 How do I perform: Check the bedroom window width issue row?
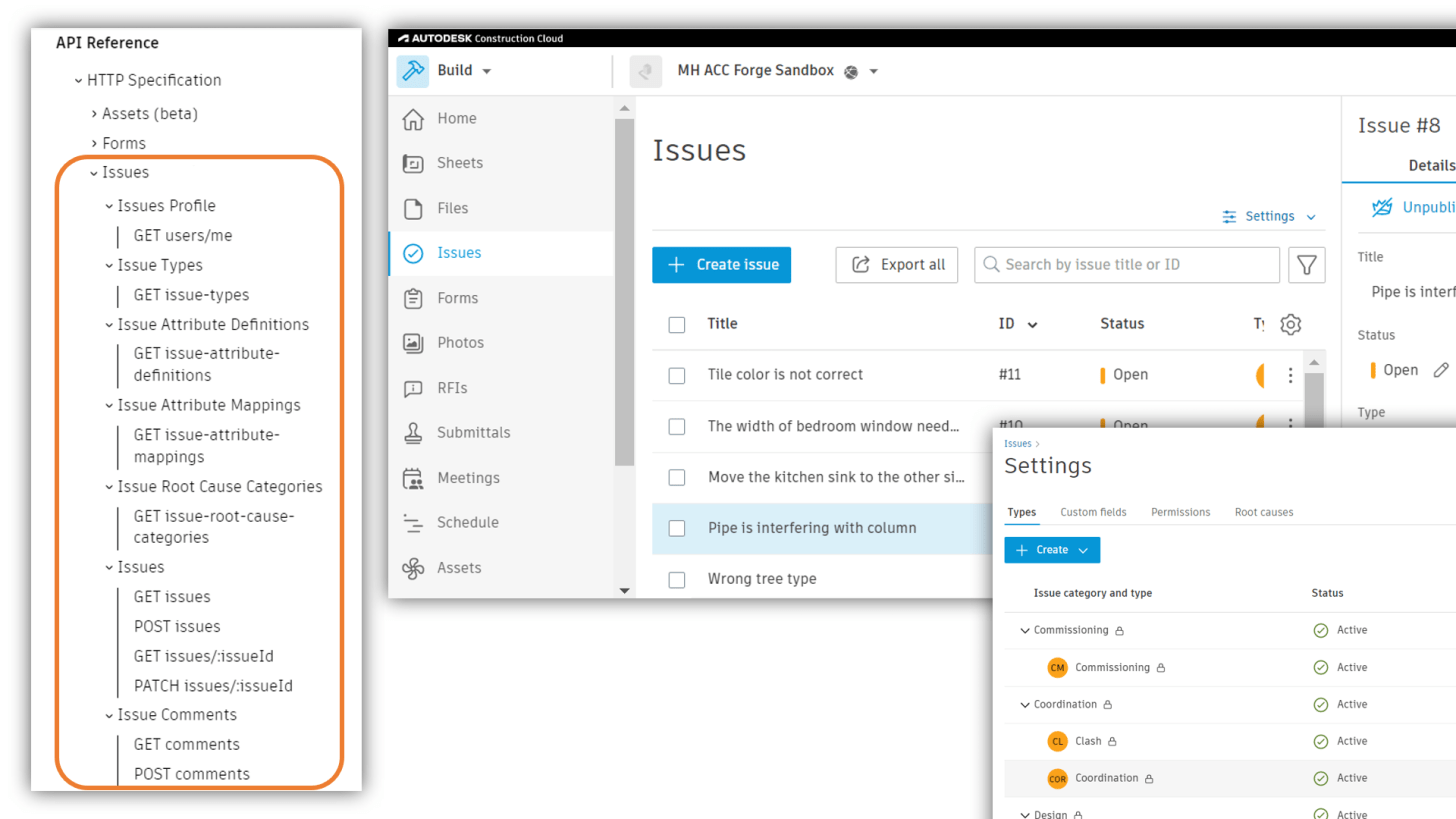coord(677,426)
